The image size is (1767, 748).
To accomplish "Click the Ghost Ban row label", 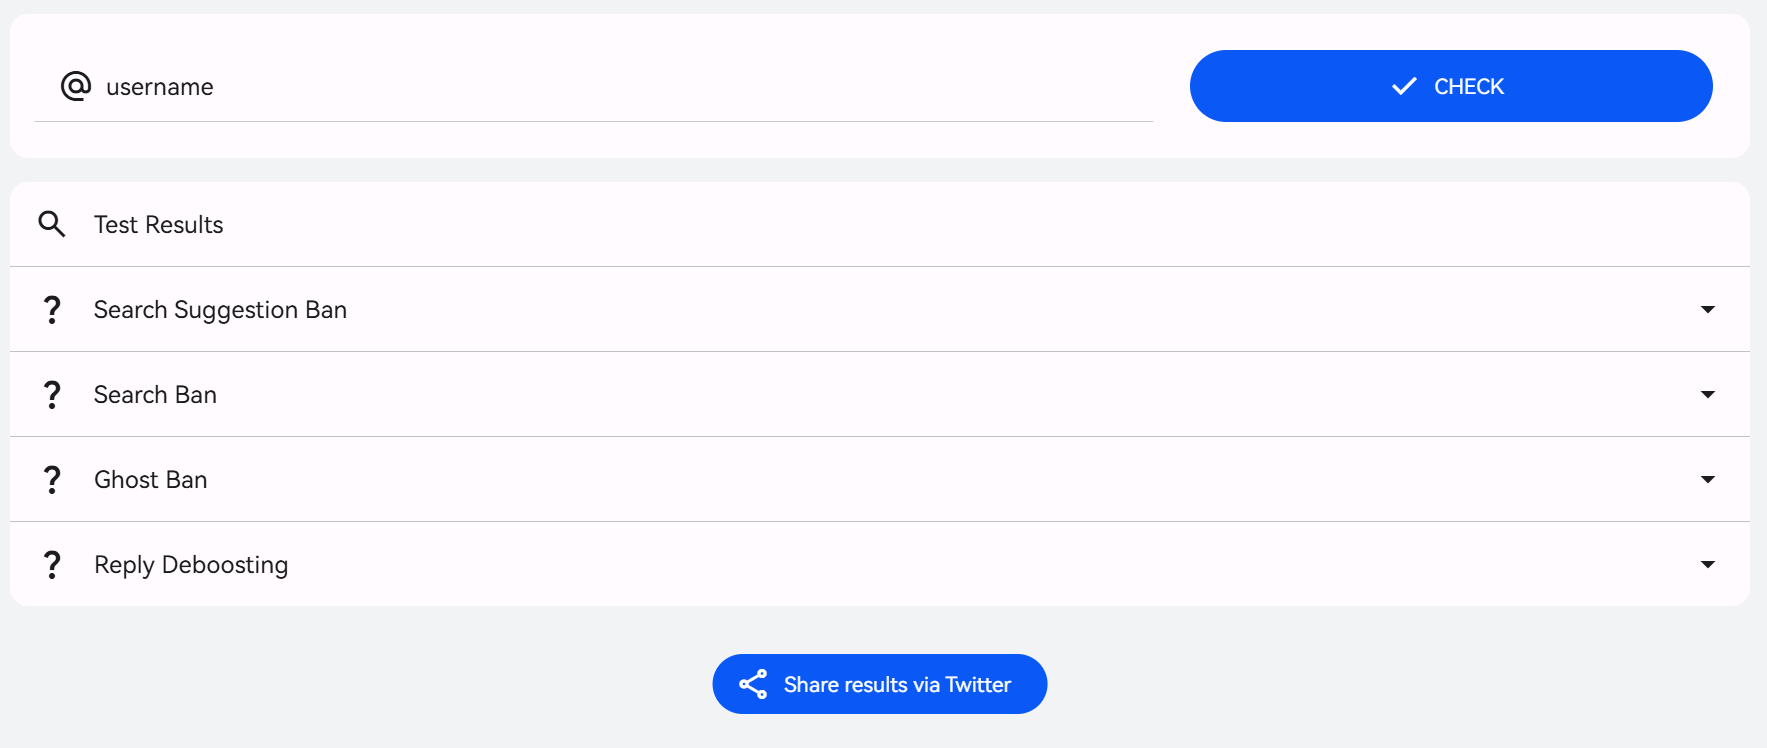I will coord(150,479).
